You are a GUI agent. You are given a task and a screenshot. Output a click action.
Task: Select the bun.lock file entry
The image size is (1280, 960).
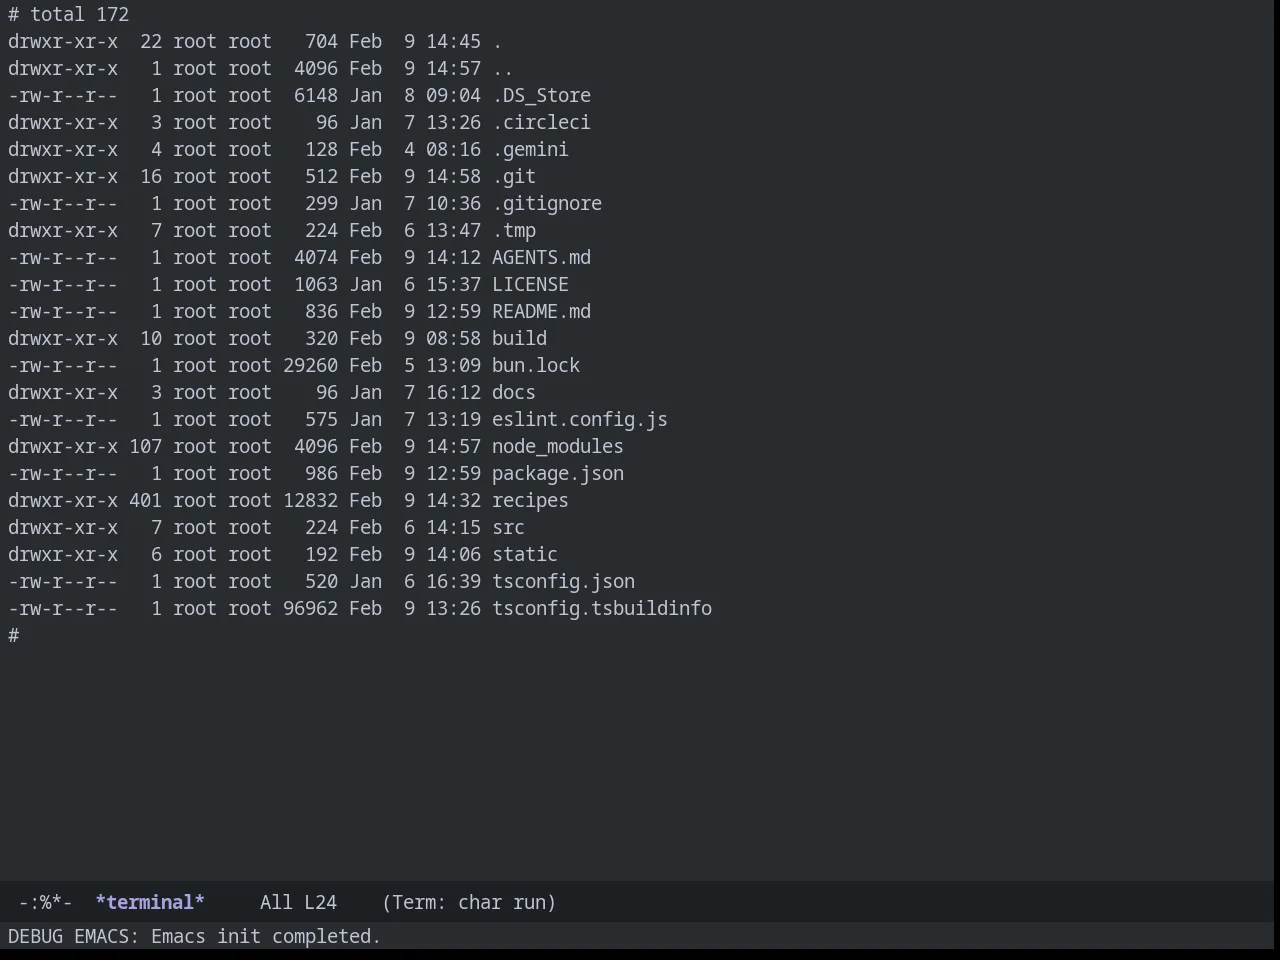click(536, 365)
